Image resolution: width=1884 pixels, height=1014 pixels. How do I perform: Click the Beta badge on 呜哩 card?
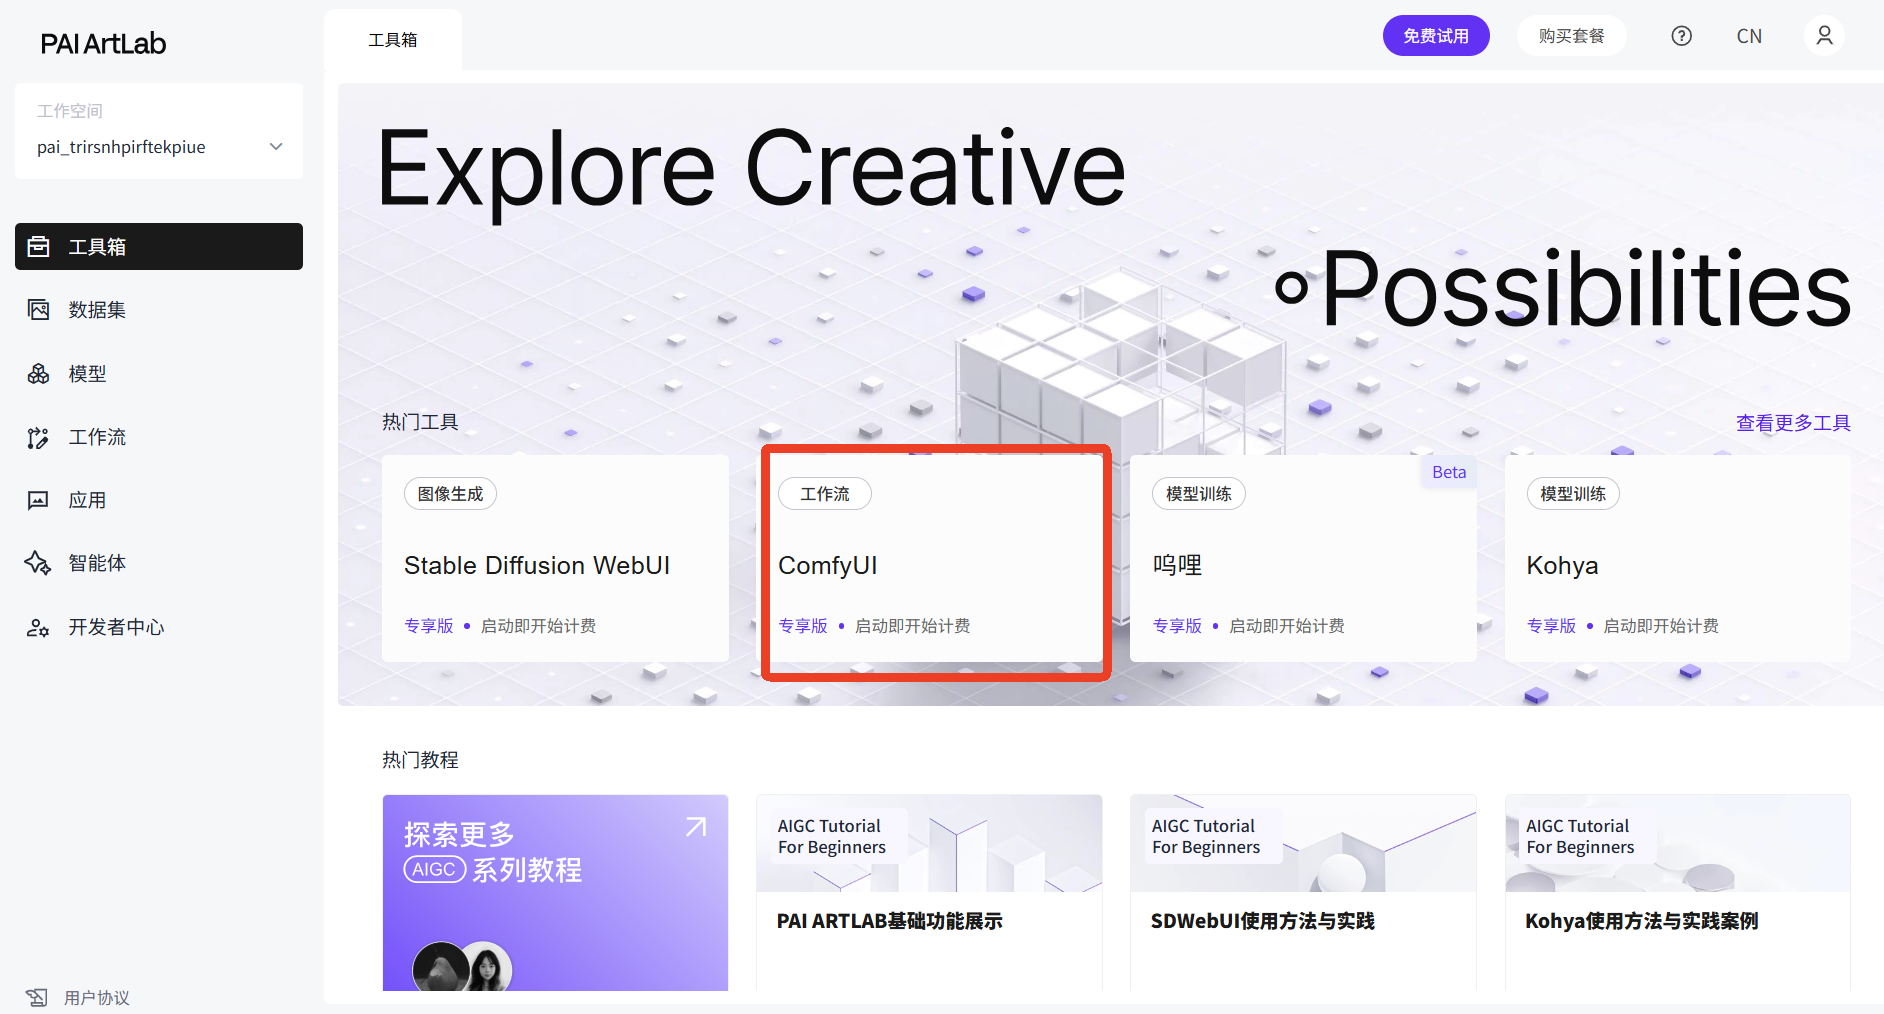[x=1449, y=472]
